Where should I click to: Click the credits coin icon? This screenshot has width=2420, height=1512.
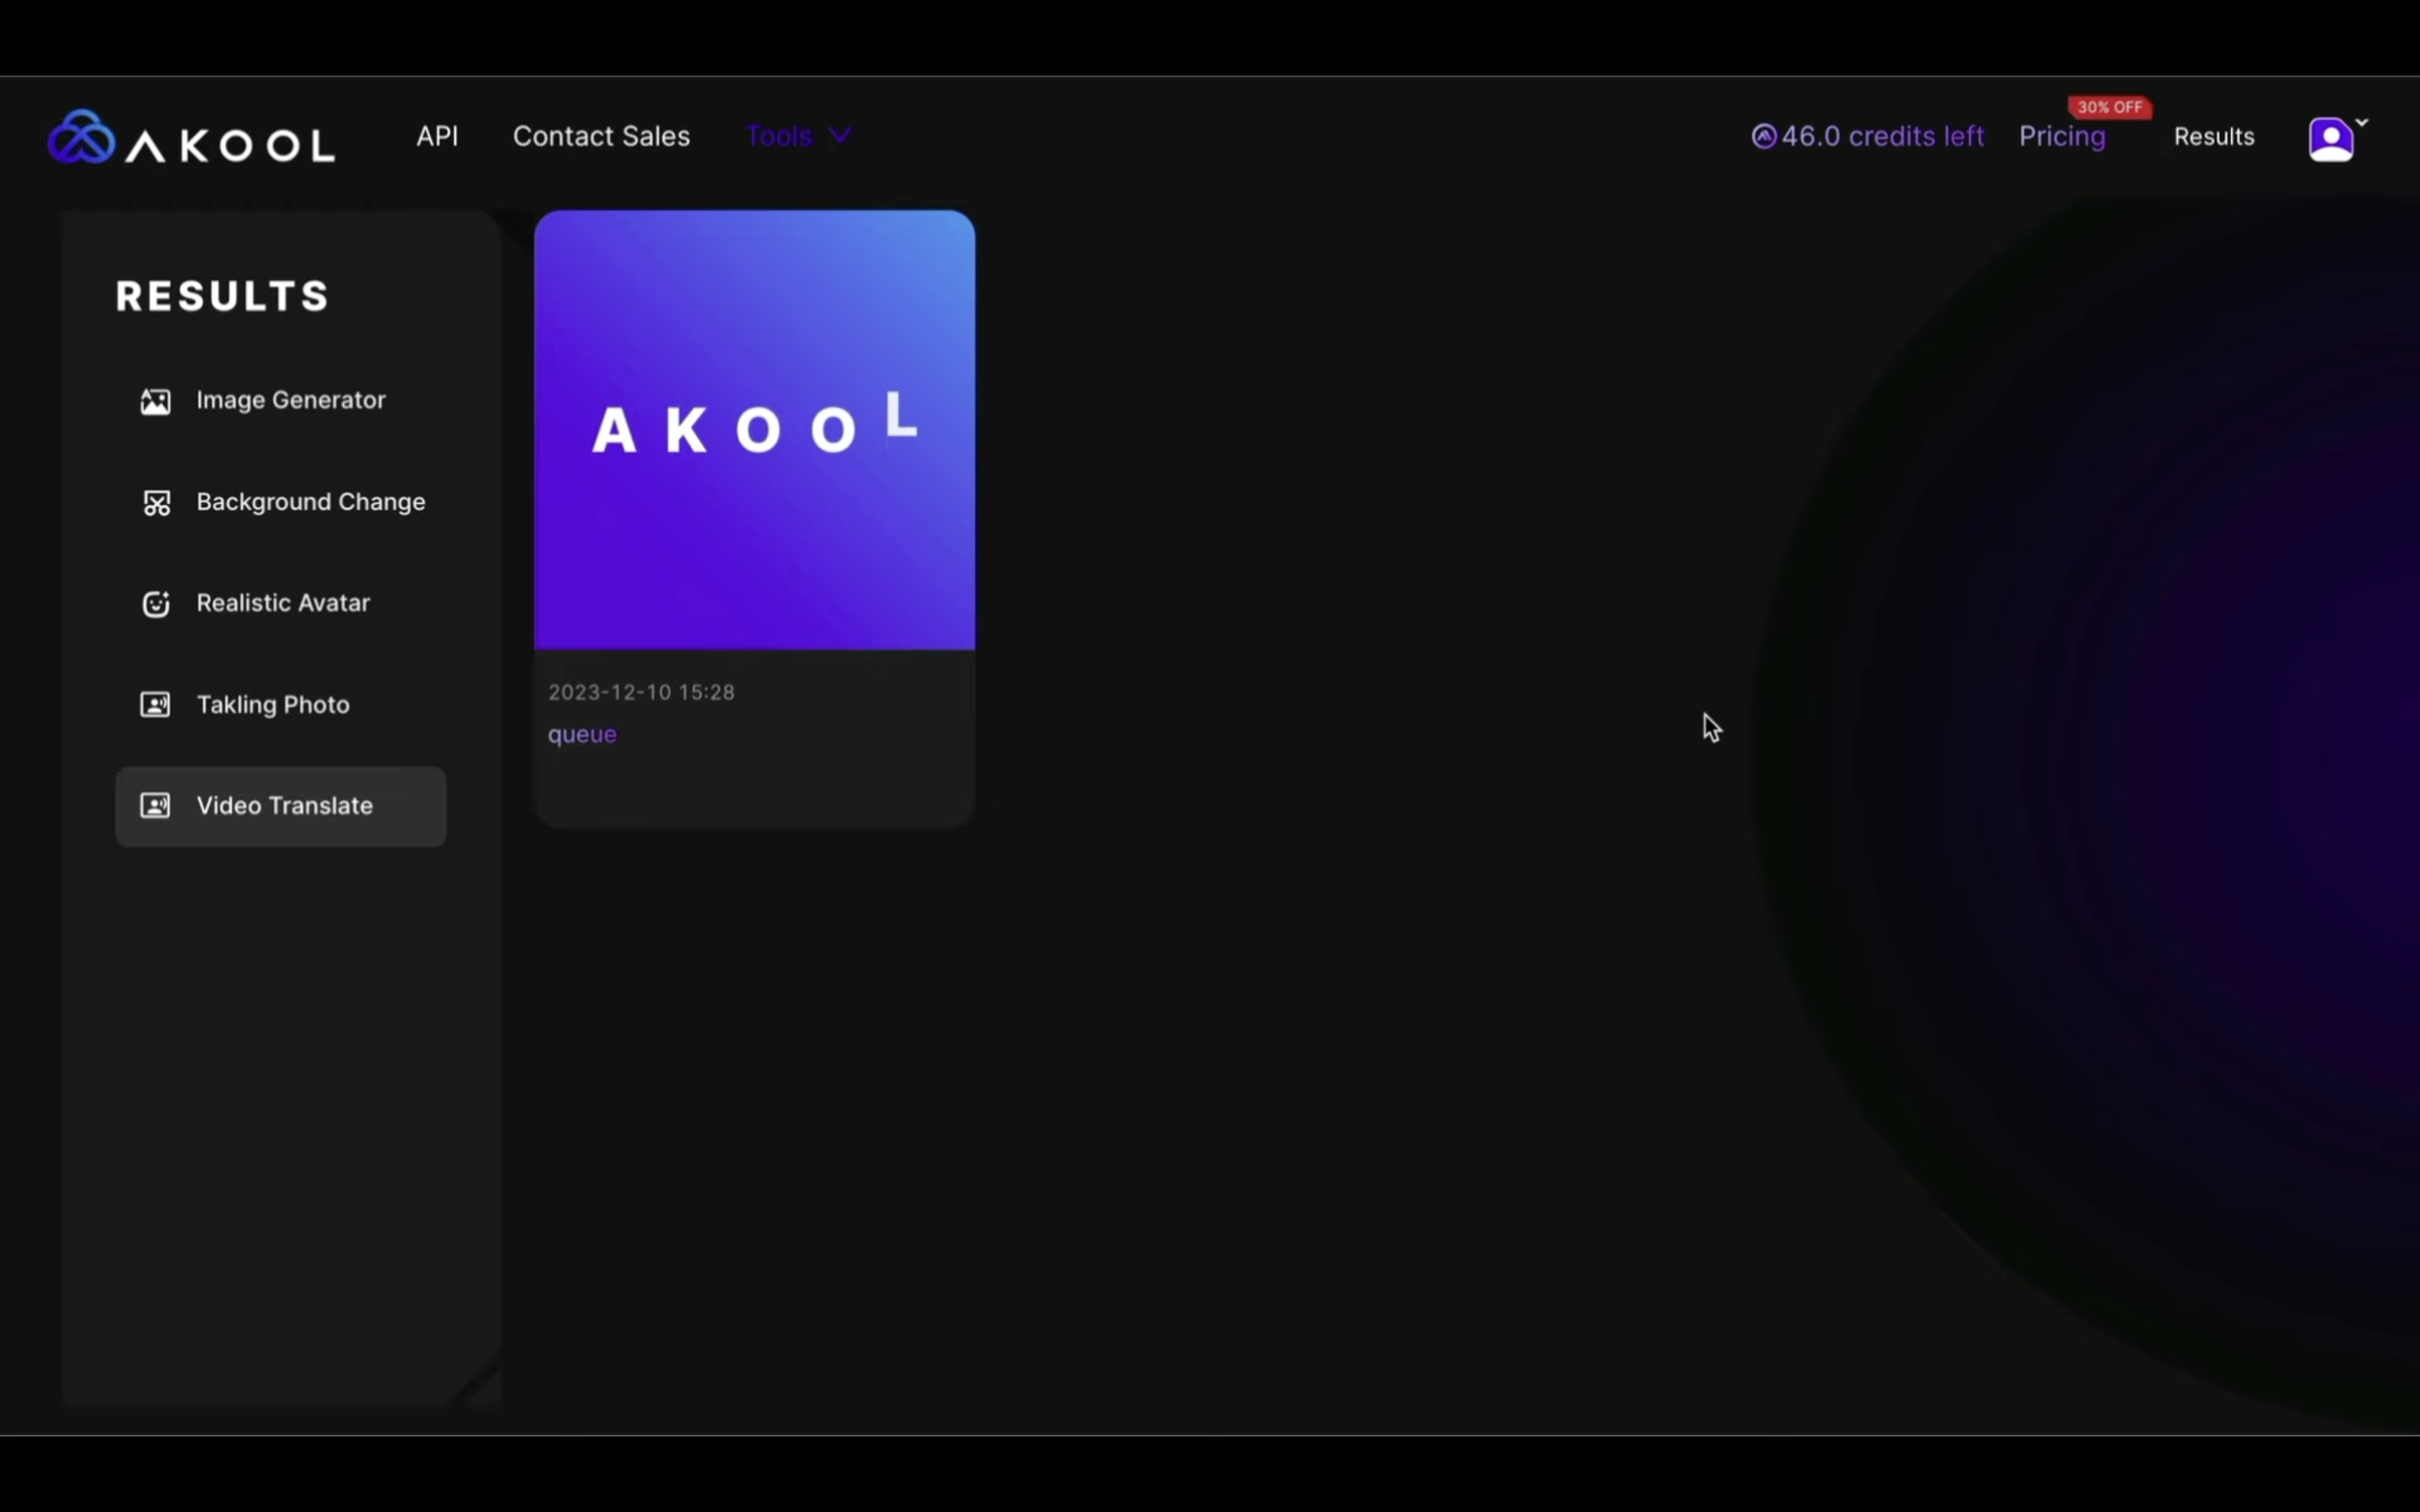click(x=1764, y=136)
